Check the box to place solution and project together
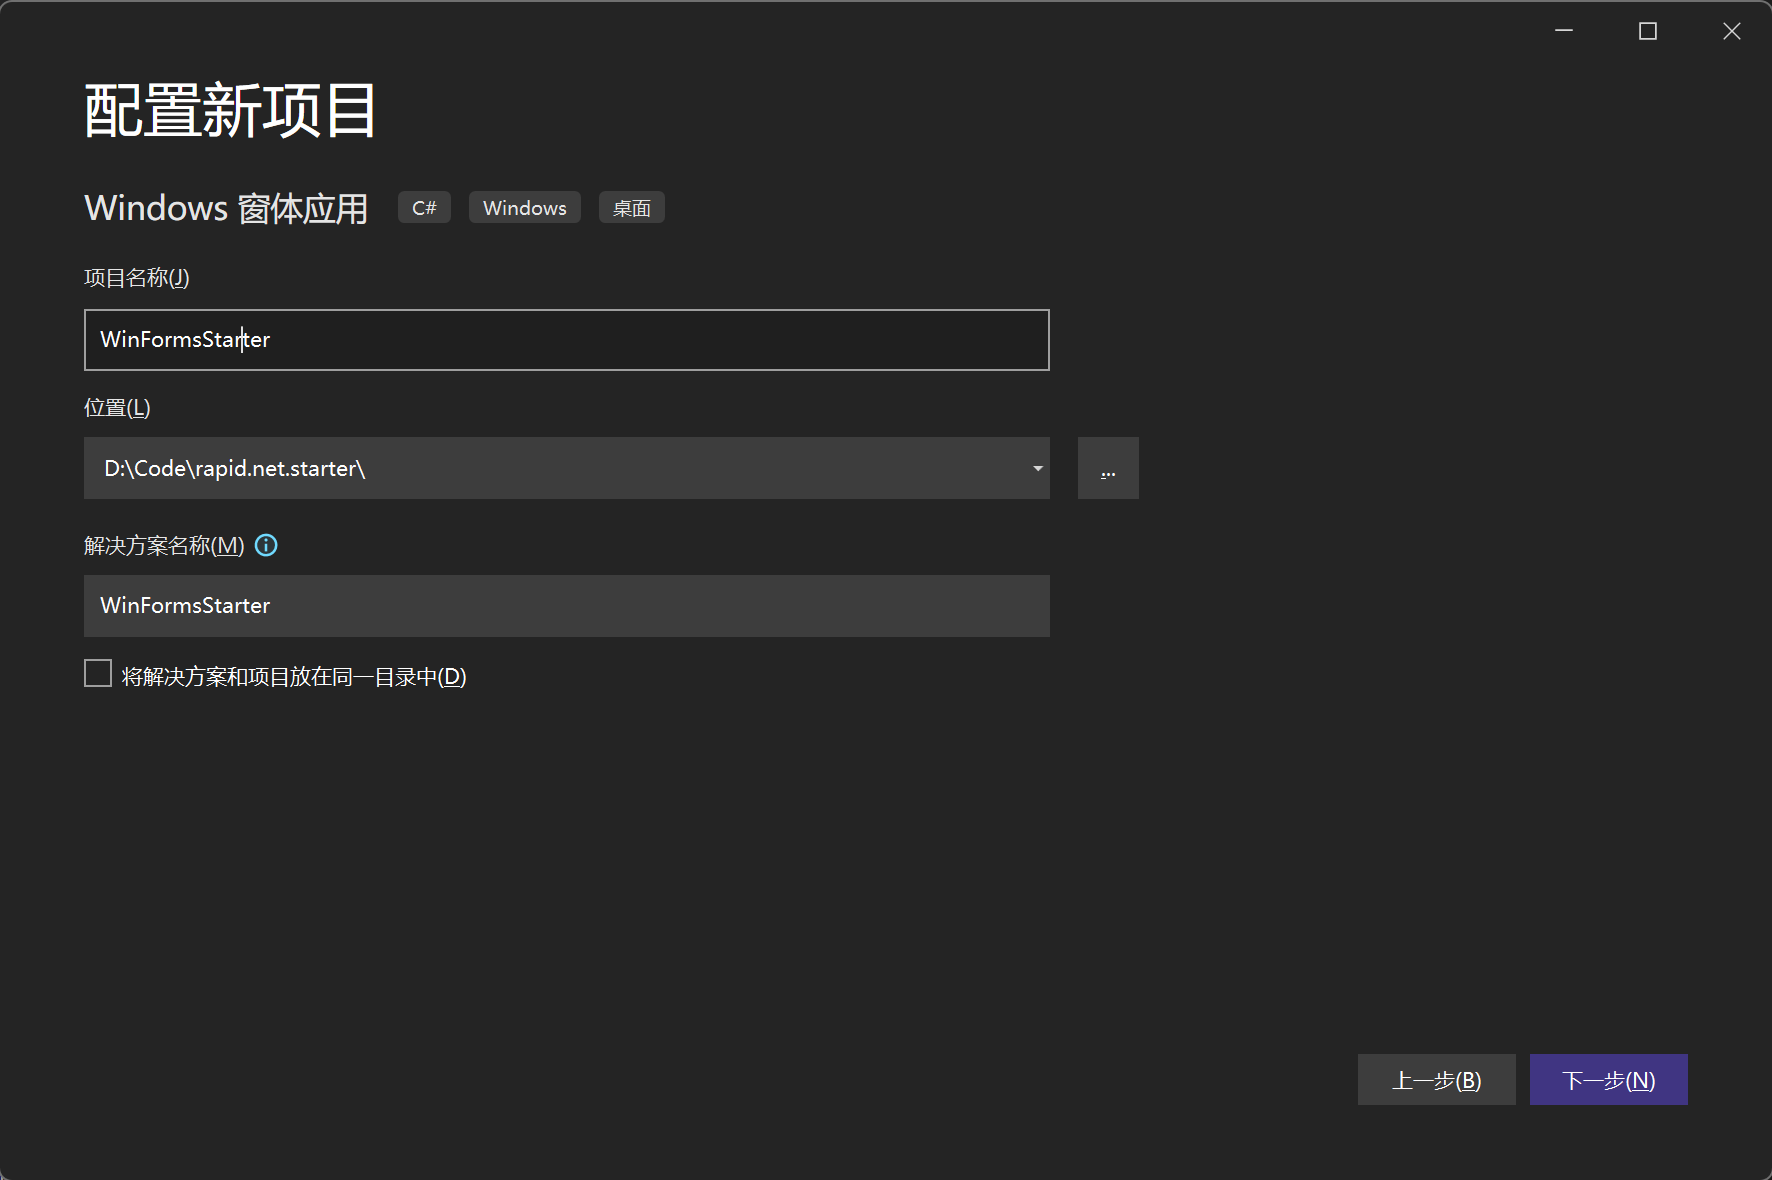Screen dimensions: 1772x1180 click(x=98, y=674)
